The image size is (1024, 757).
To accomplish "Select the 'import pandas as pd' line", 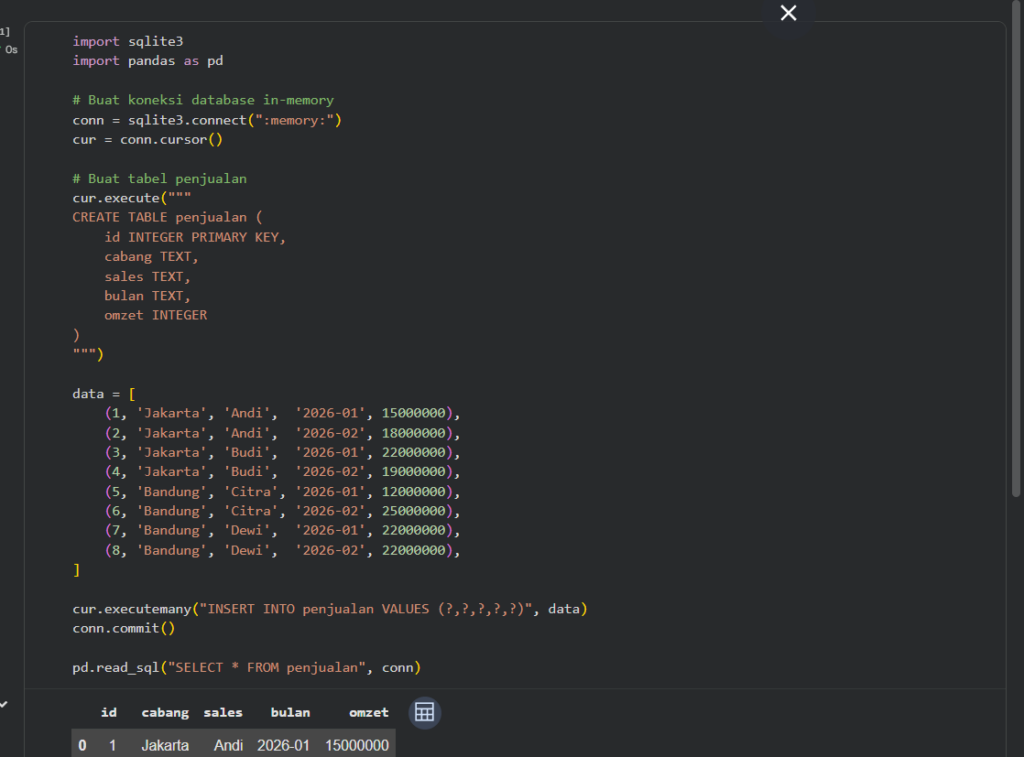I will coord(148,61).
